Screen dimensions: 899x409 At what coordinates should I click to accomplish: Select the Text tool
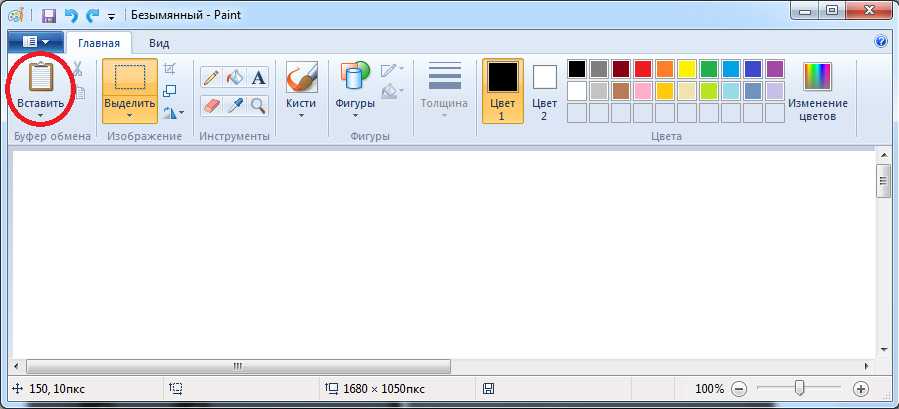coord(258,78)
